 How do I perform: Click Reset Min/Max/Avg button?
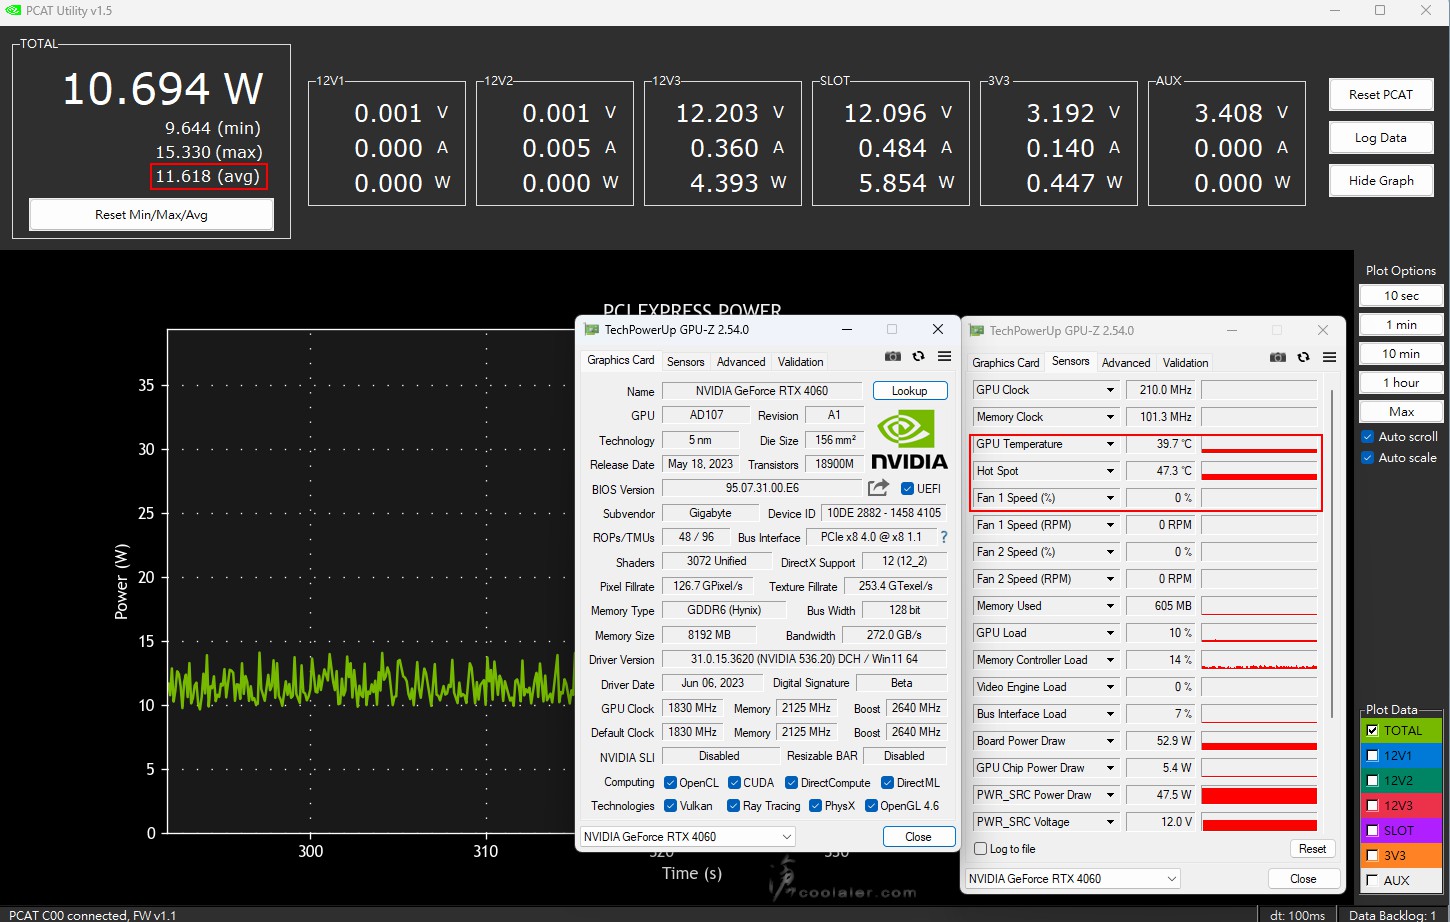pos(151,215)
